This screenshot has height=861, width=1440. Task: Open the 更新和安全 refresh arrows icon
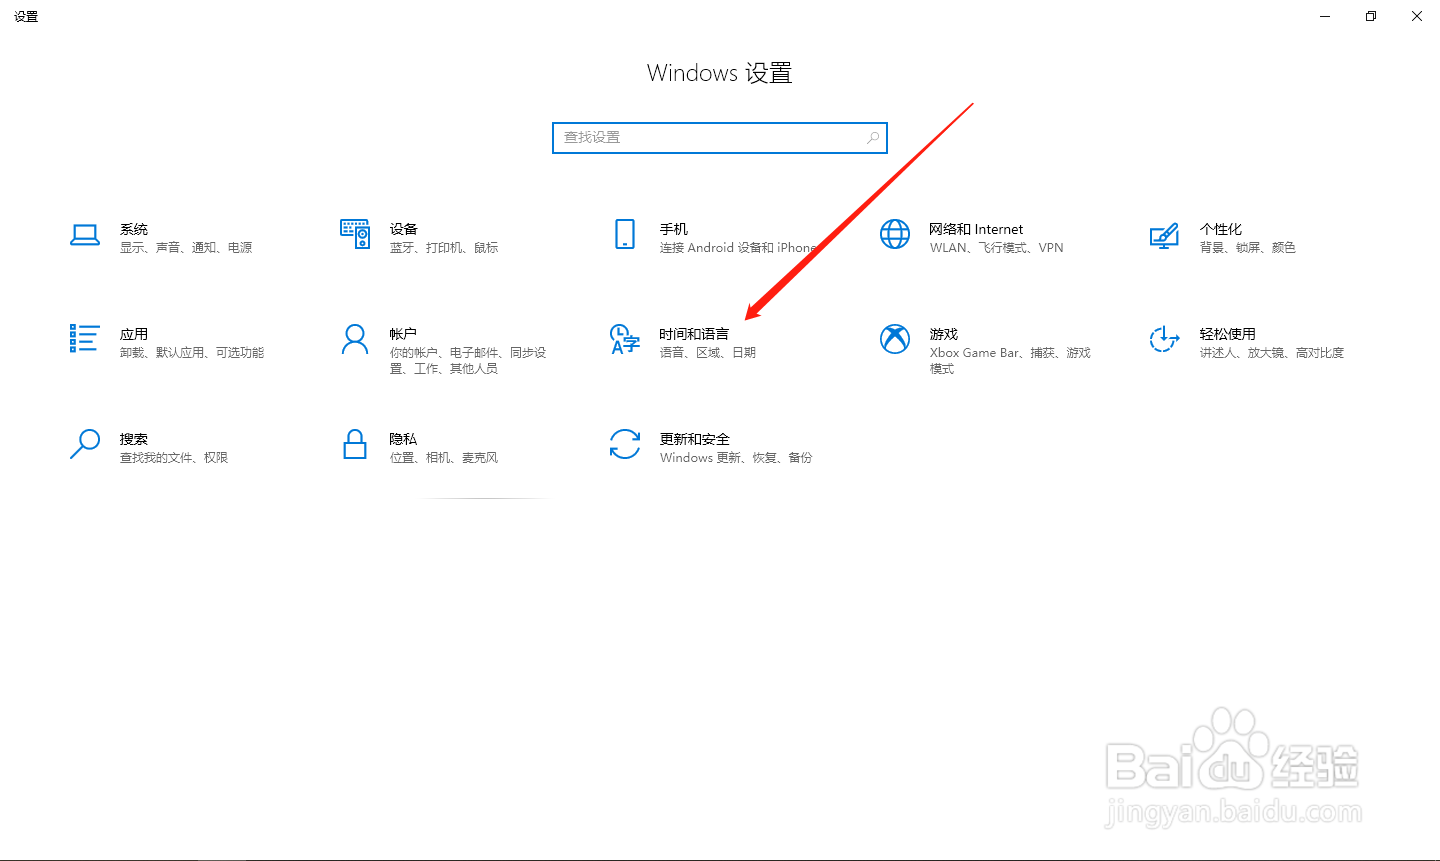click(625, 444)
